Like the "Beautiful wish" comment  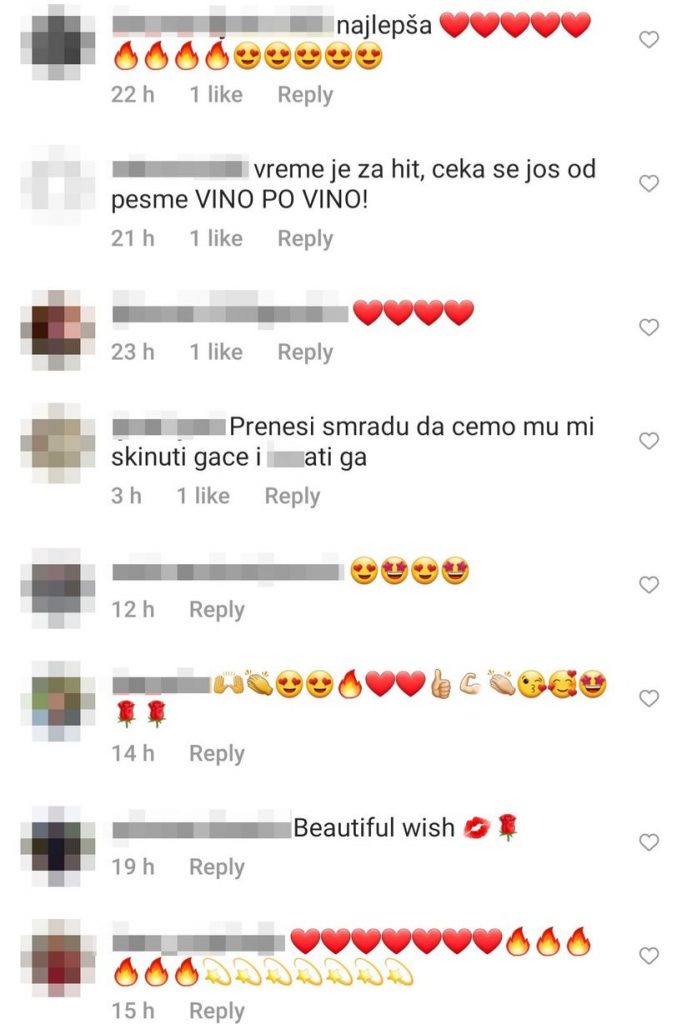tap(648, 842)
